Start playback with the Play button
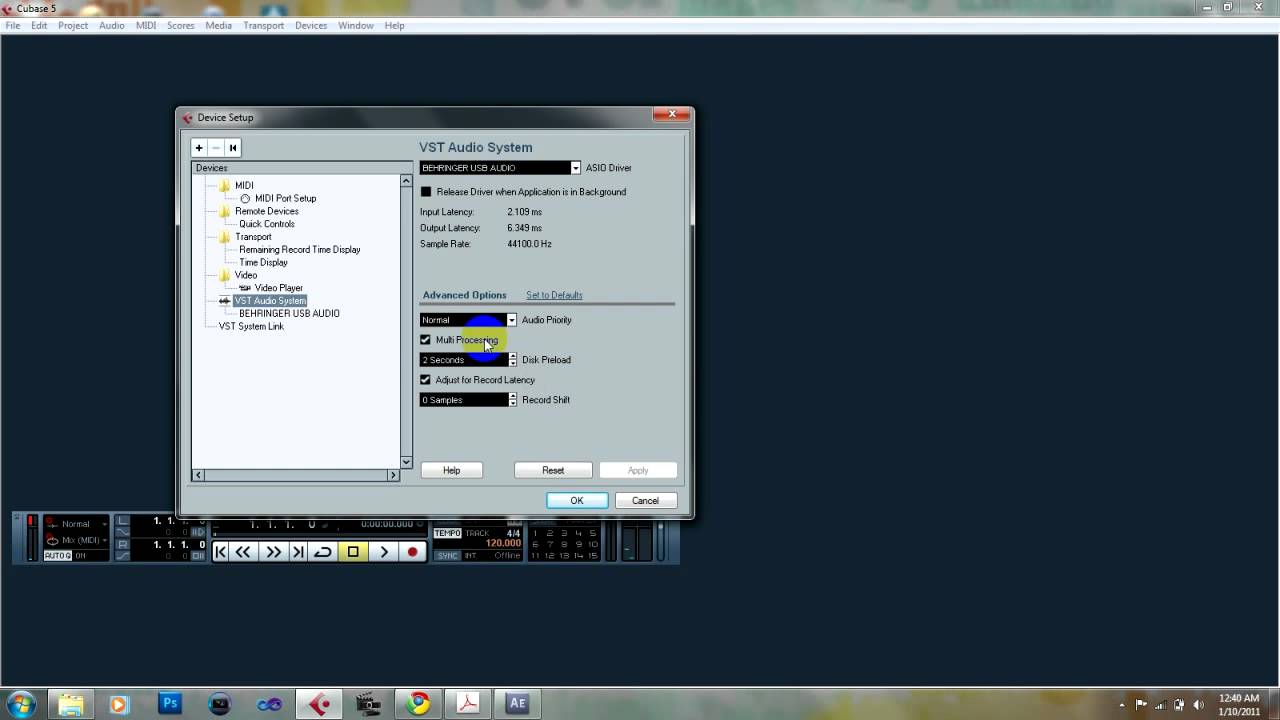This screenshot has width=1280, height=720. [x=384, y=552]
